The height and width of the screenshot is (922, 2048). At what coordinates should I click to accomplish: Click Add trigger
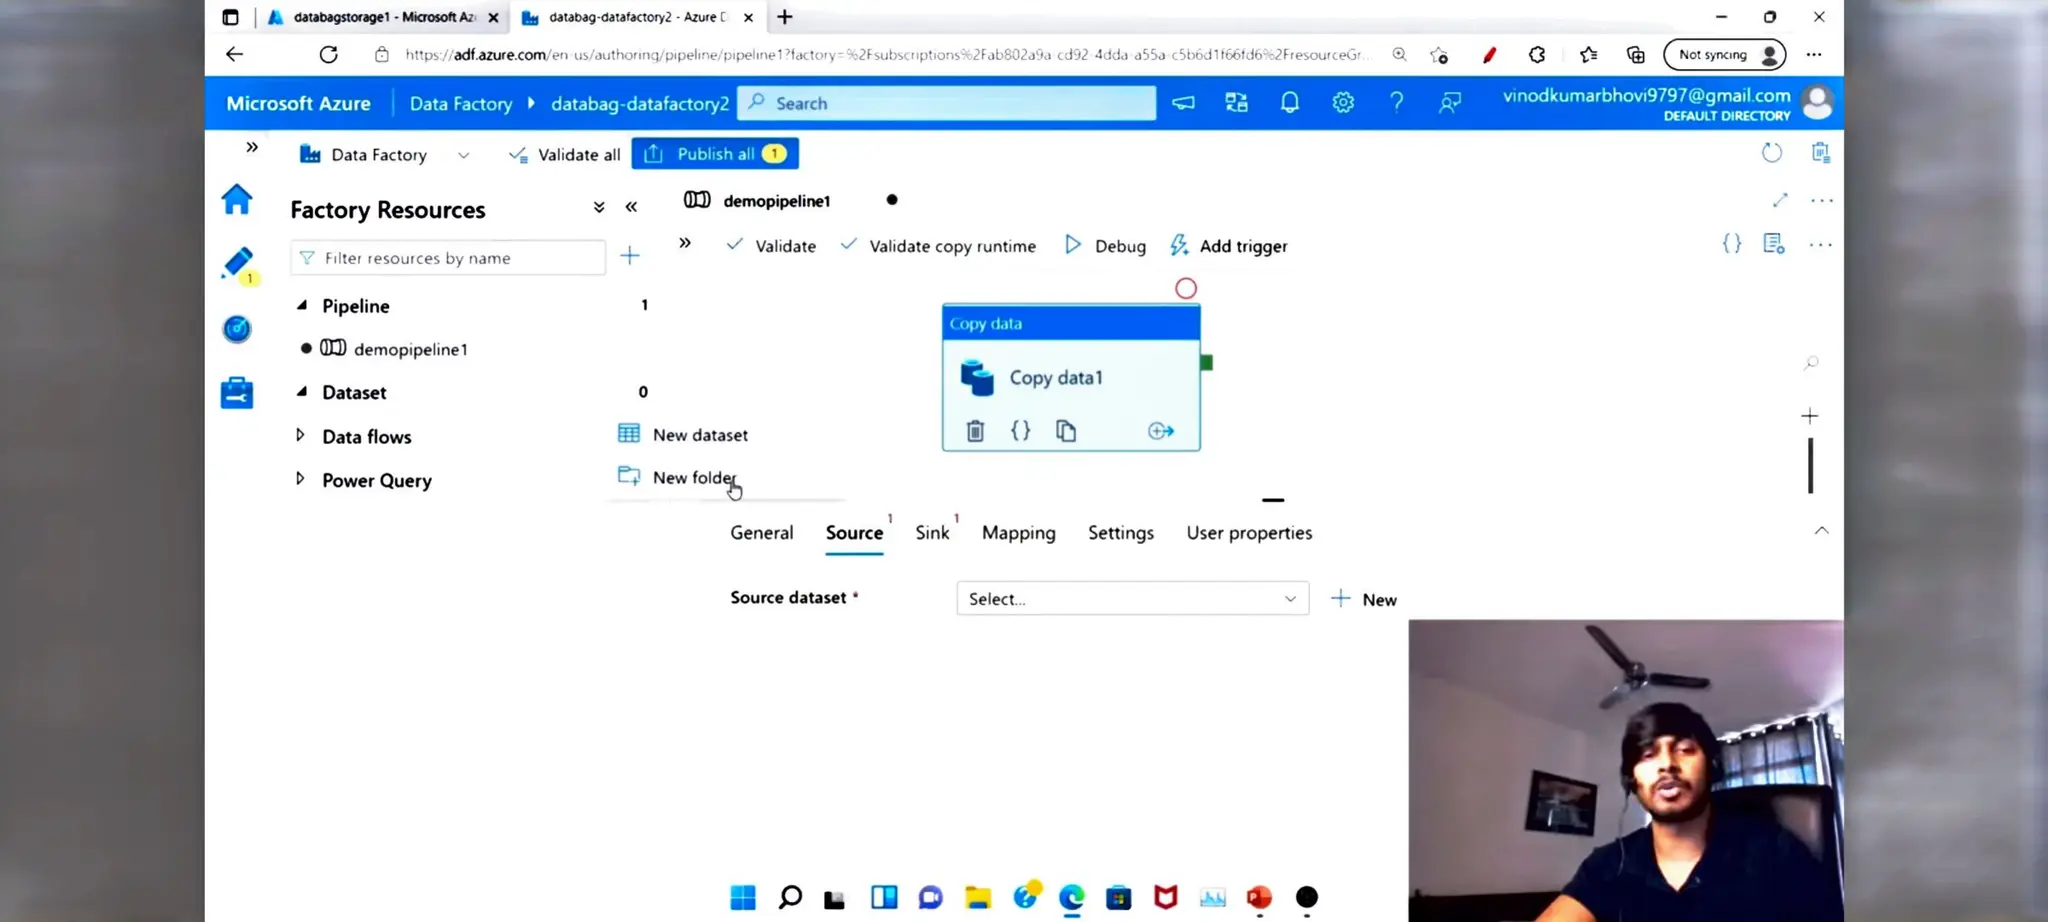point(1228,246)
